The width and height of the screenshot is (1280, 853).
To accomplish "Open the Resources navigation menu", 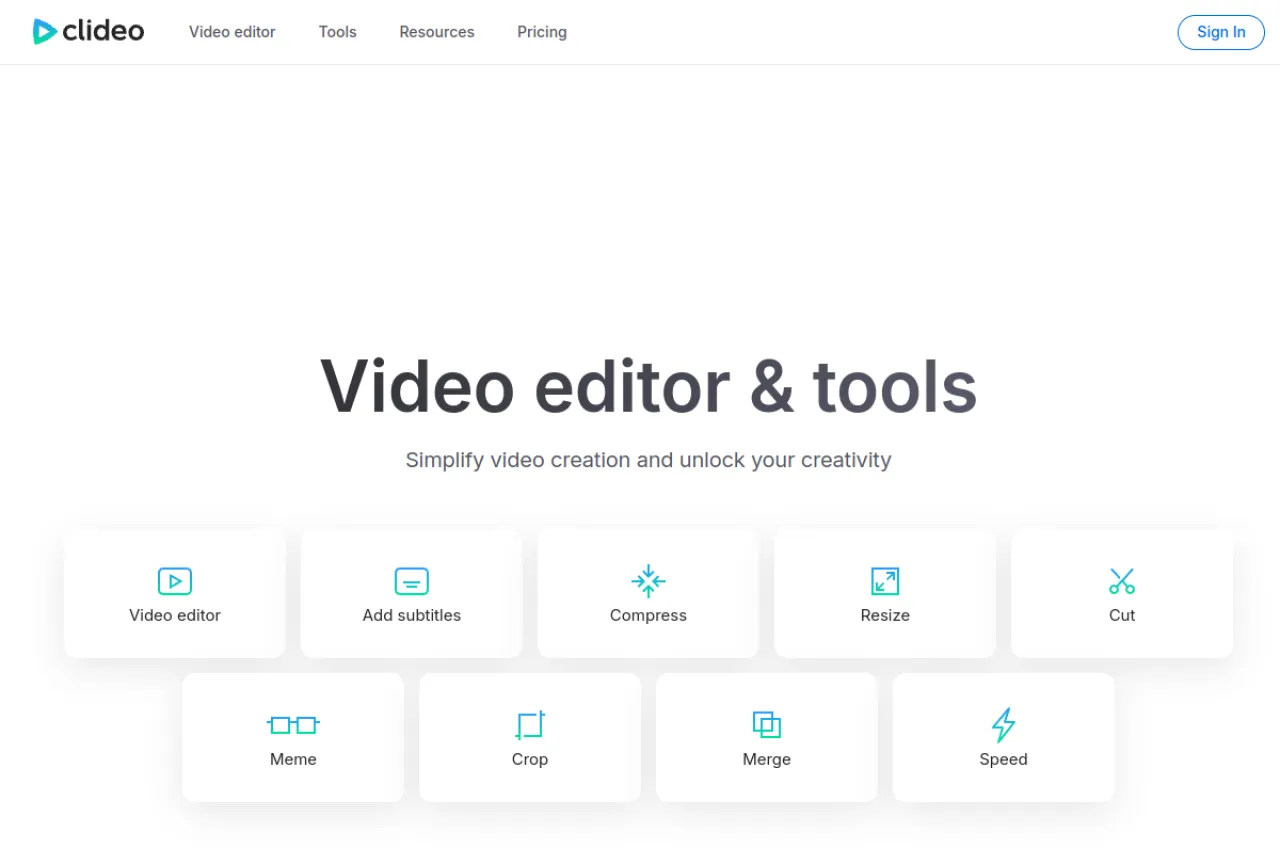I will (x=437, y=32).
